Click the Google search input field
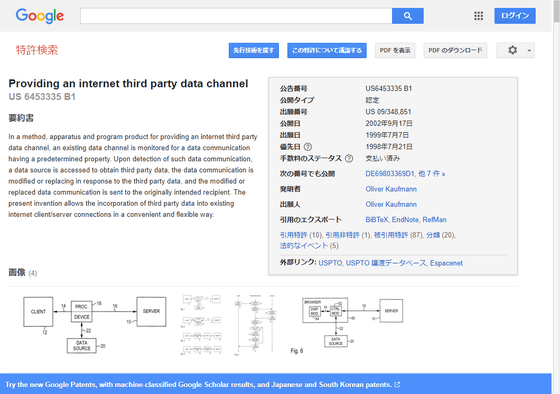 point(236,16)
